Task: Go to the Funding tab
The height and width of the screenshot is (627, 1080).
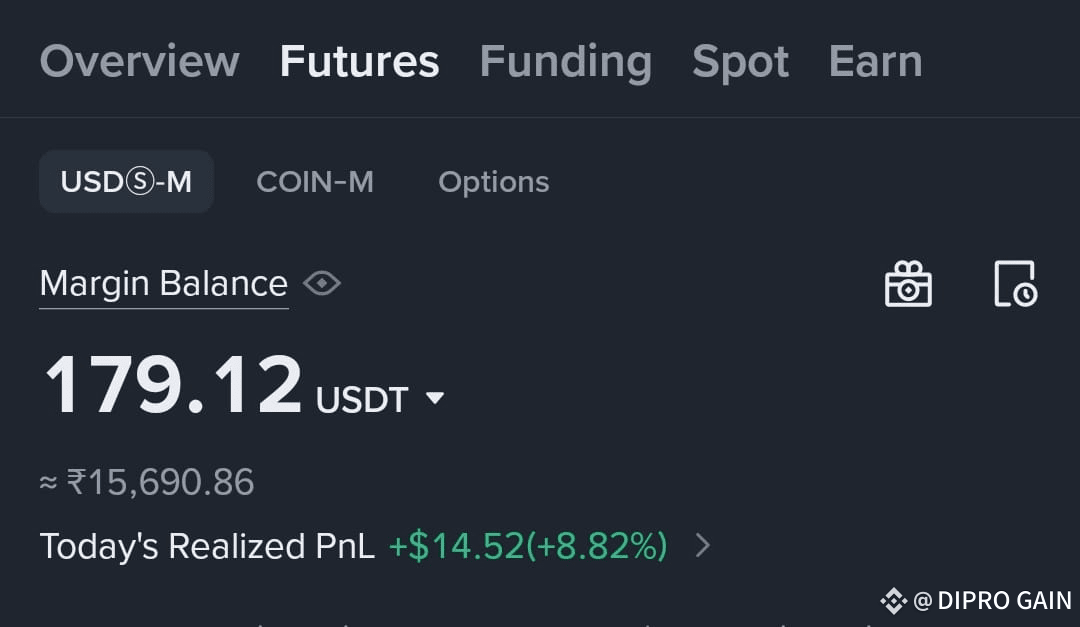Action: pos(565,63)
